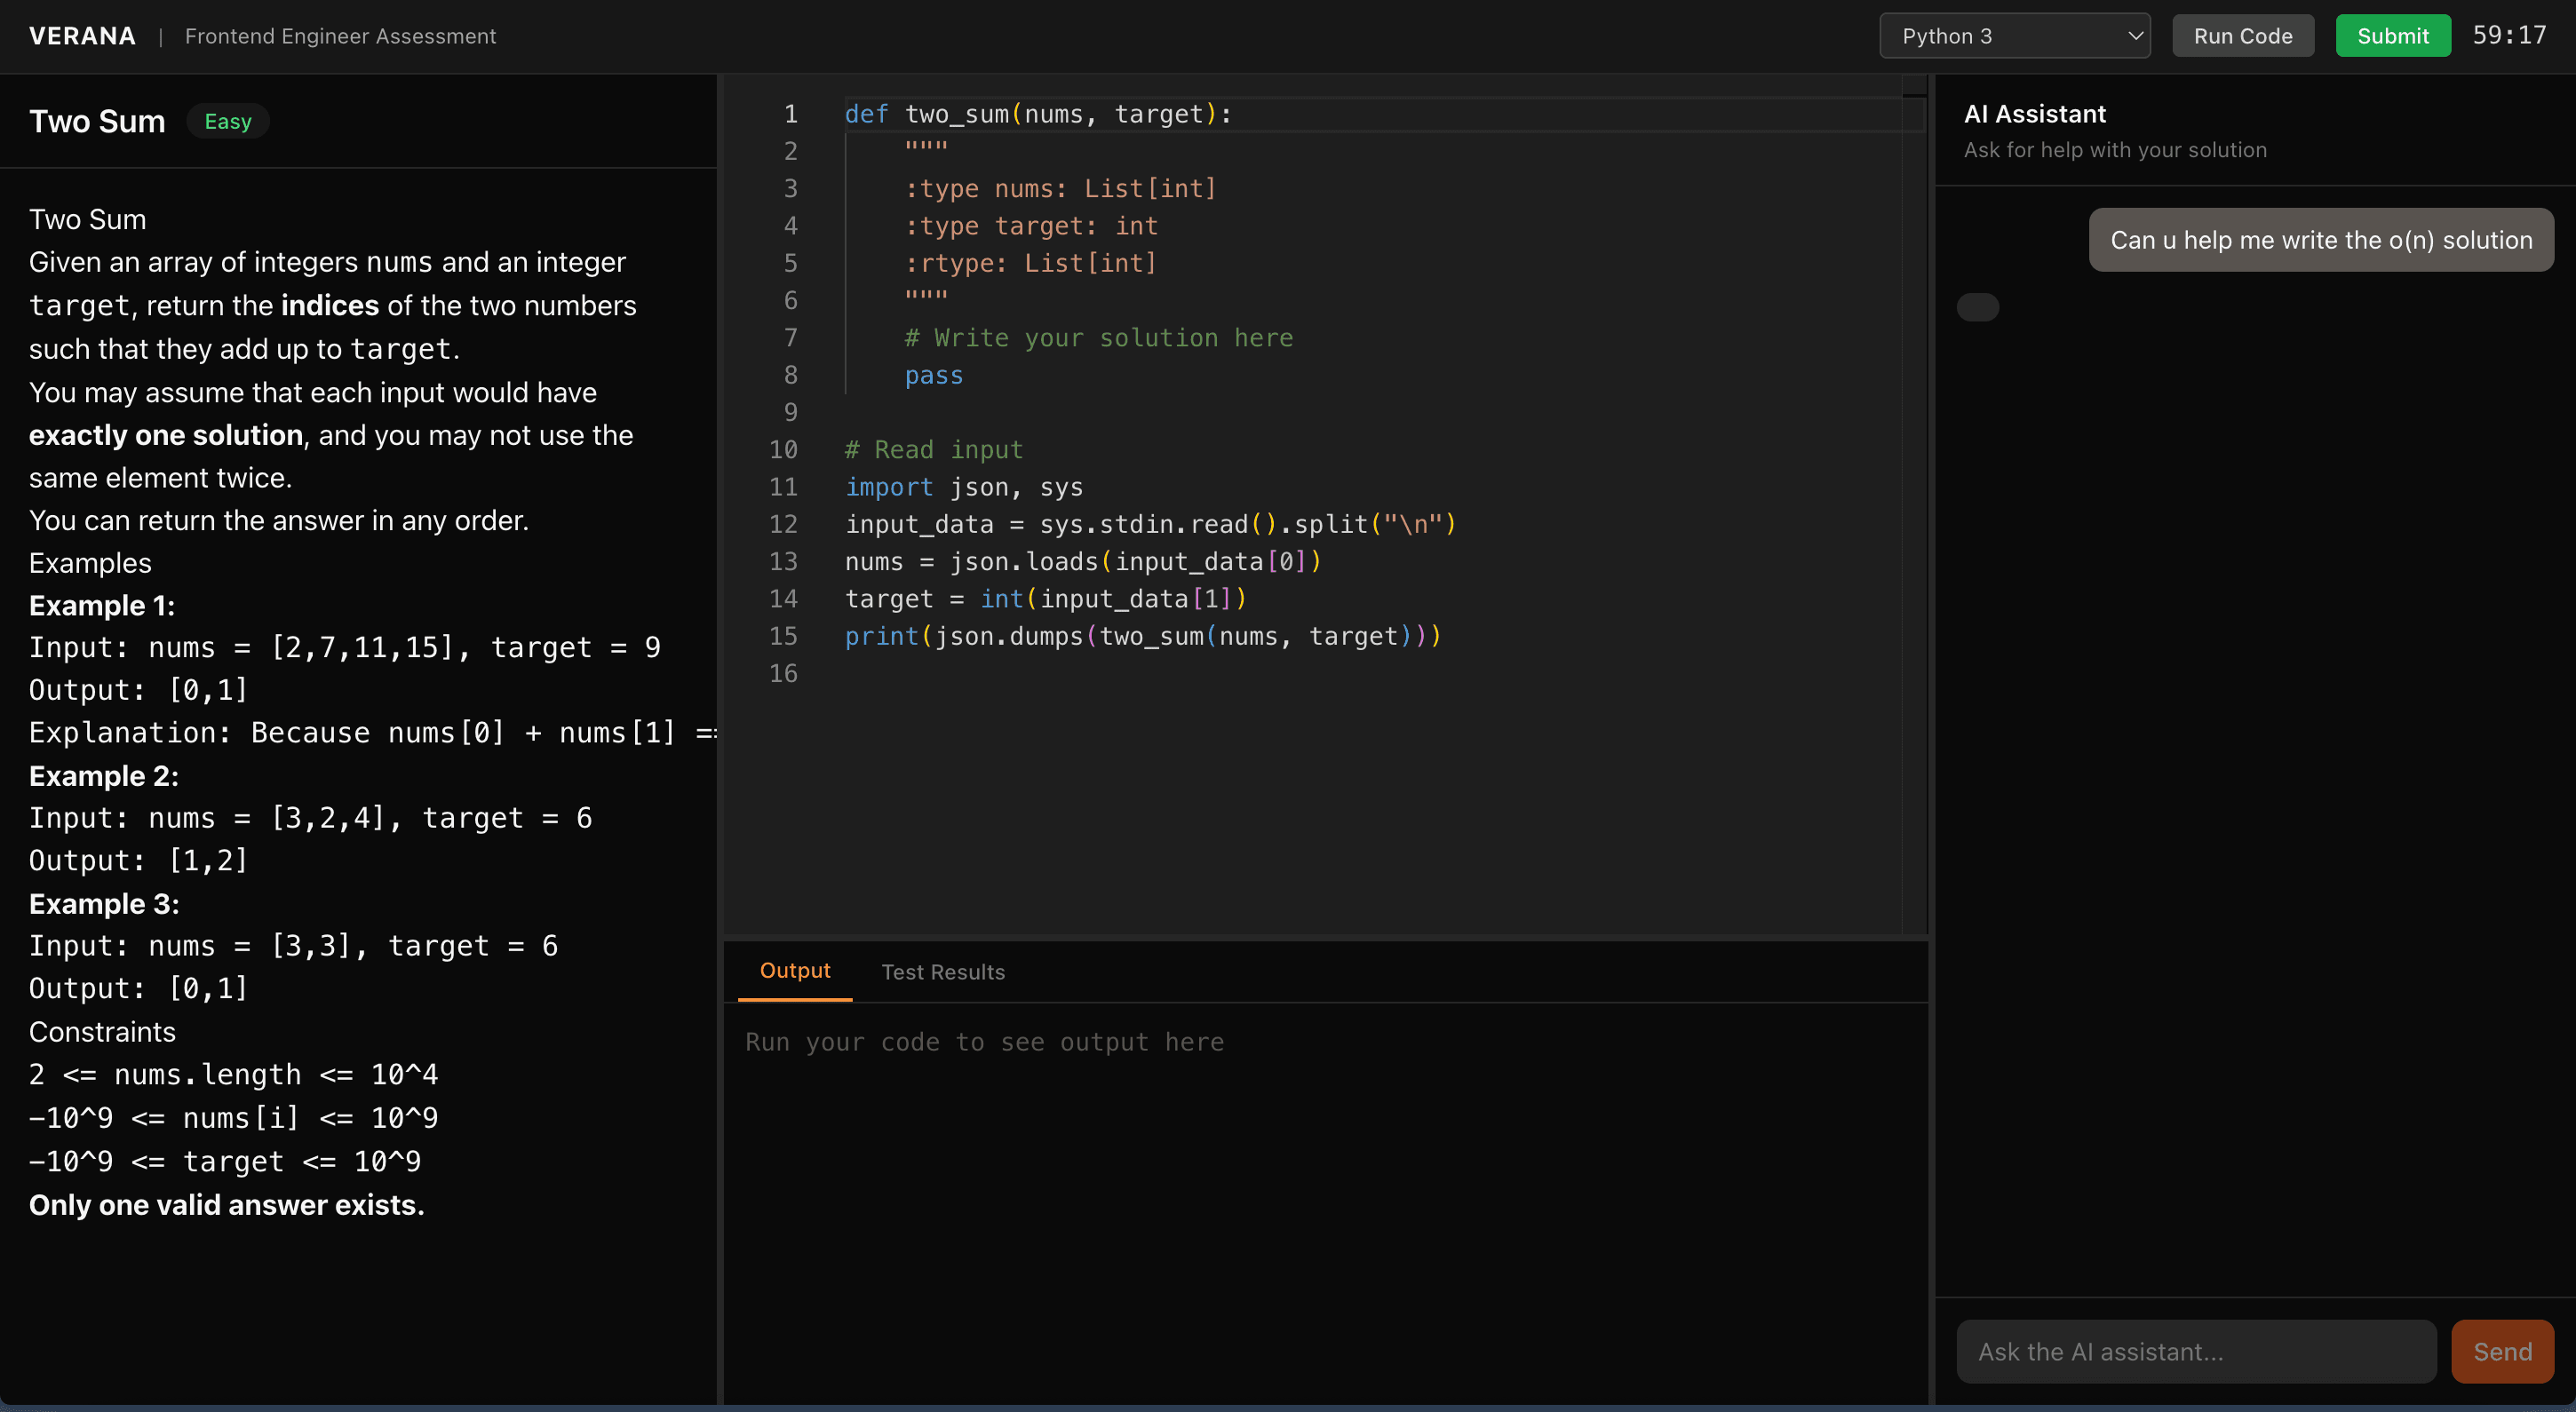Click line number 10 in the gutter
This screenshot has height=1412, width=2576.
[783, 450]
